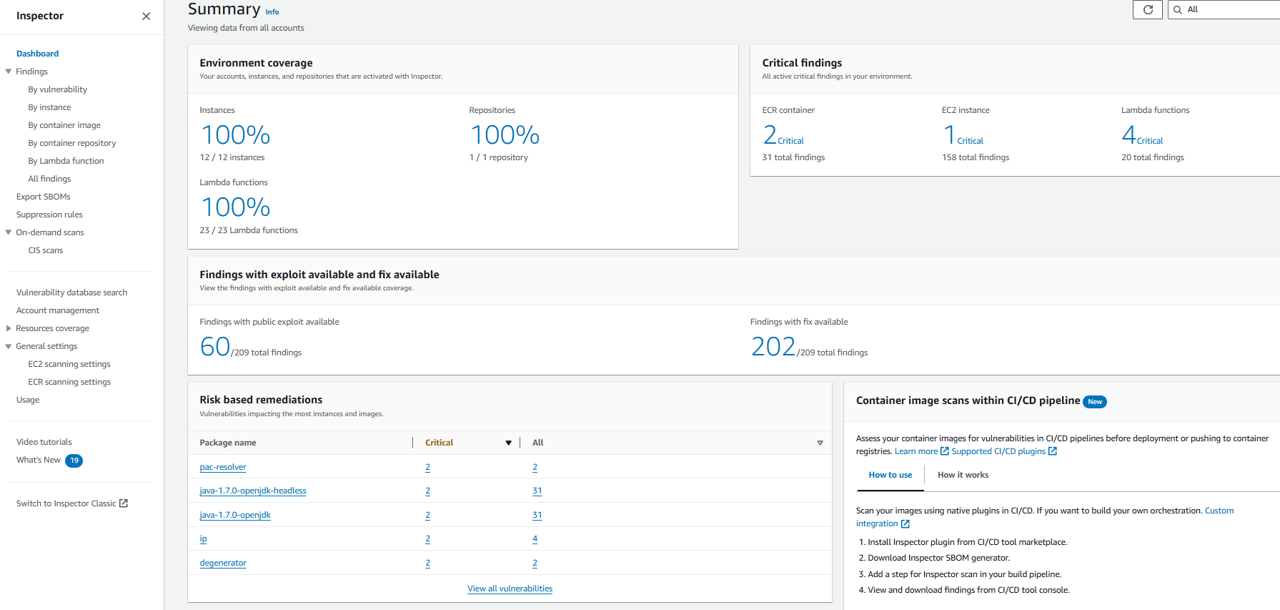Viewport: 1280px width, 610px height.
Task: Open findings By Lambda function
Action: point(66,161)
